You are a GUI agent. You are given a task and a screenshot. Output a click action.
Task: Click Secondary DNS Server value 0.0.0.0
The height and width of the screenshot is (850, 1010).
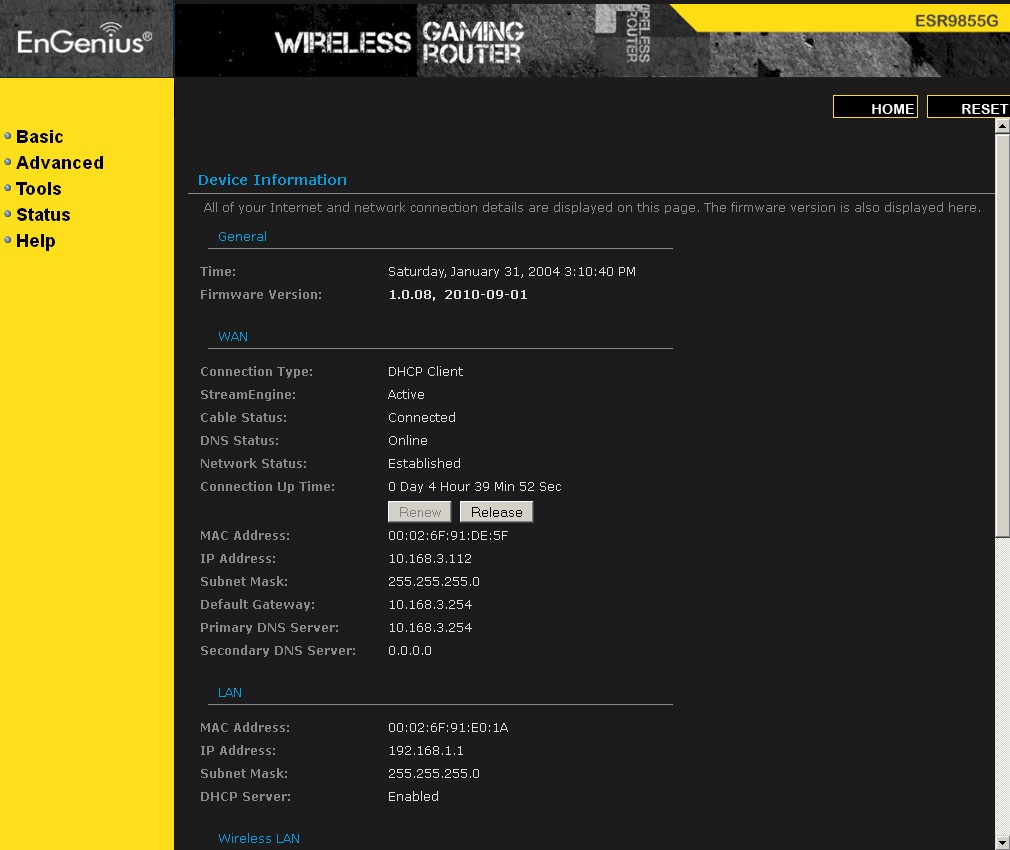tap(410, 650)
